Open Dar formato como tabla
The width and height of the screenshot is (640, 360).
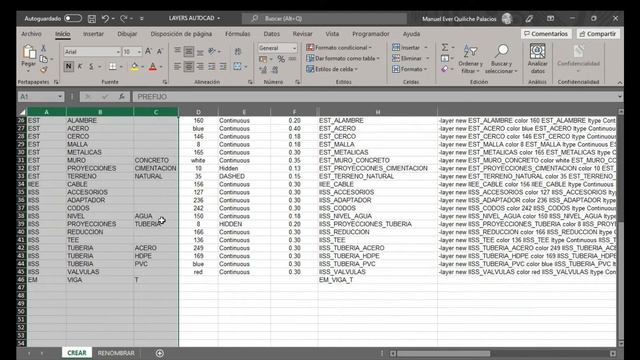343,58
